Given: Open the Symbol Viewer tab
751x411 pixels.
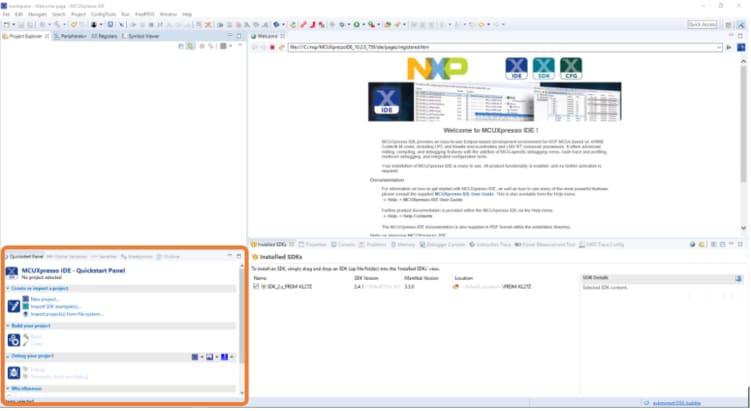Looking at the screenshot, I should click(142, 35).
